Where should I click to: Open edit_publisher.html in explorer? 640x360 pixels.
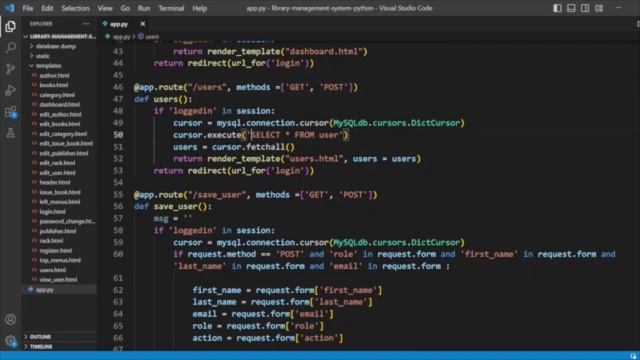click(64, 153)
